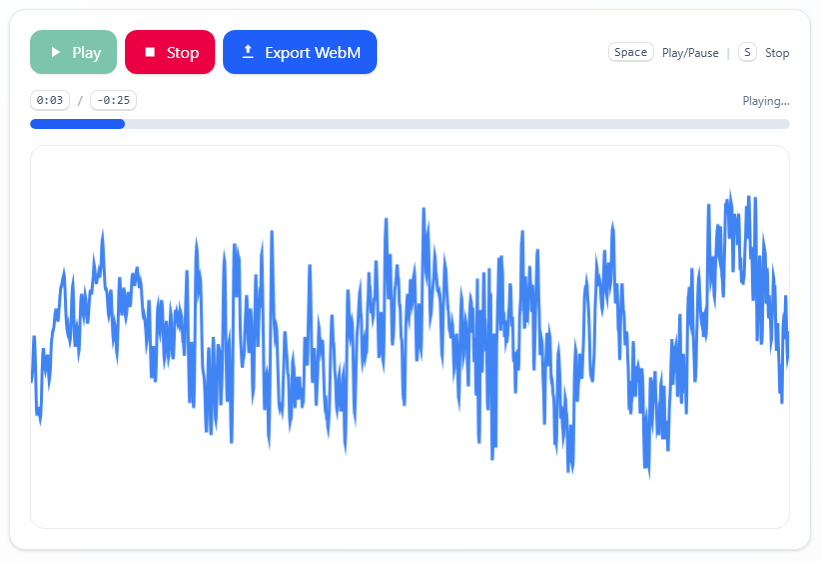The image size is (821, 562).
Task: Click the elapsed time 0:03 field
Action: pyautogui.click(x=50, y=100)
